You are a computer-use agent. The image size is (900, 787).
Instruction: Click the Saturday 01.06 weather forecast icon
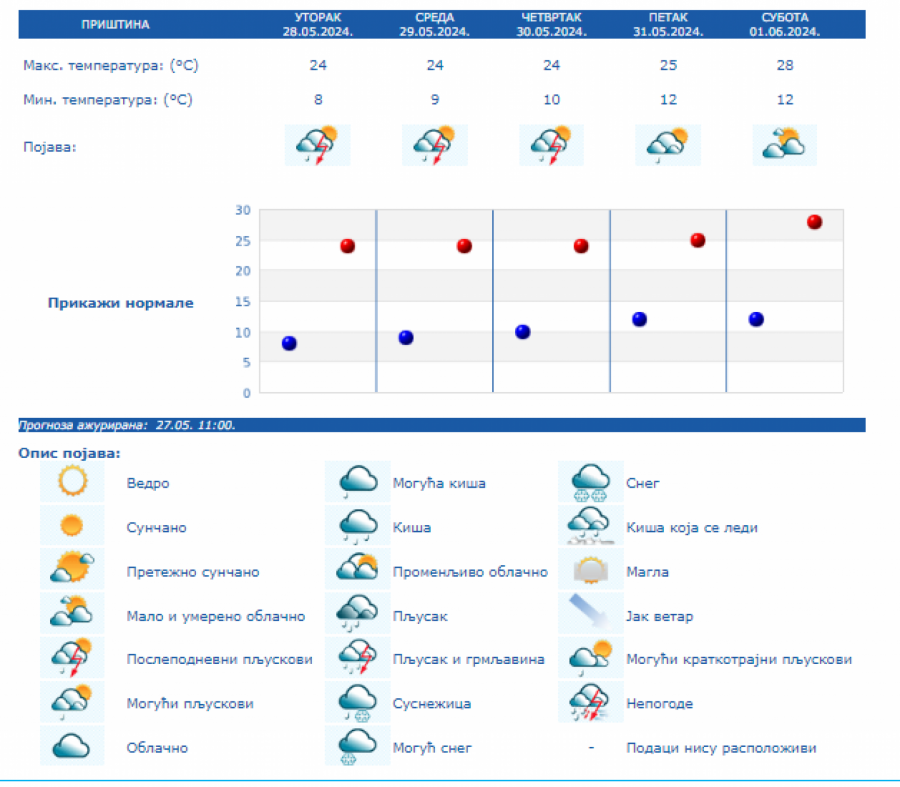[x=784, y=145]
